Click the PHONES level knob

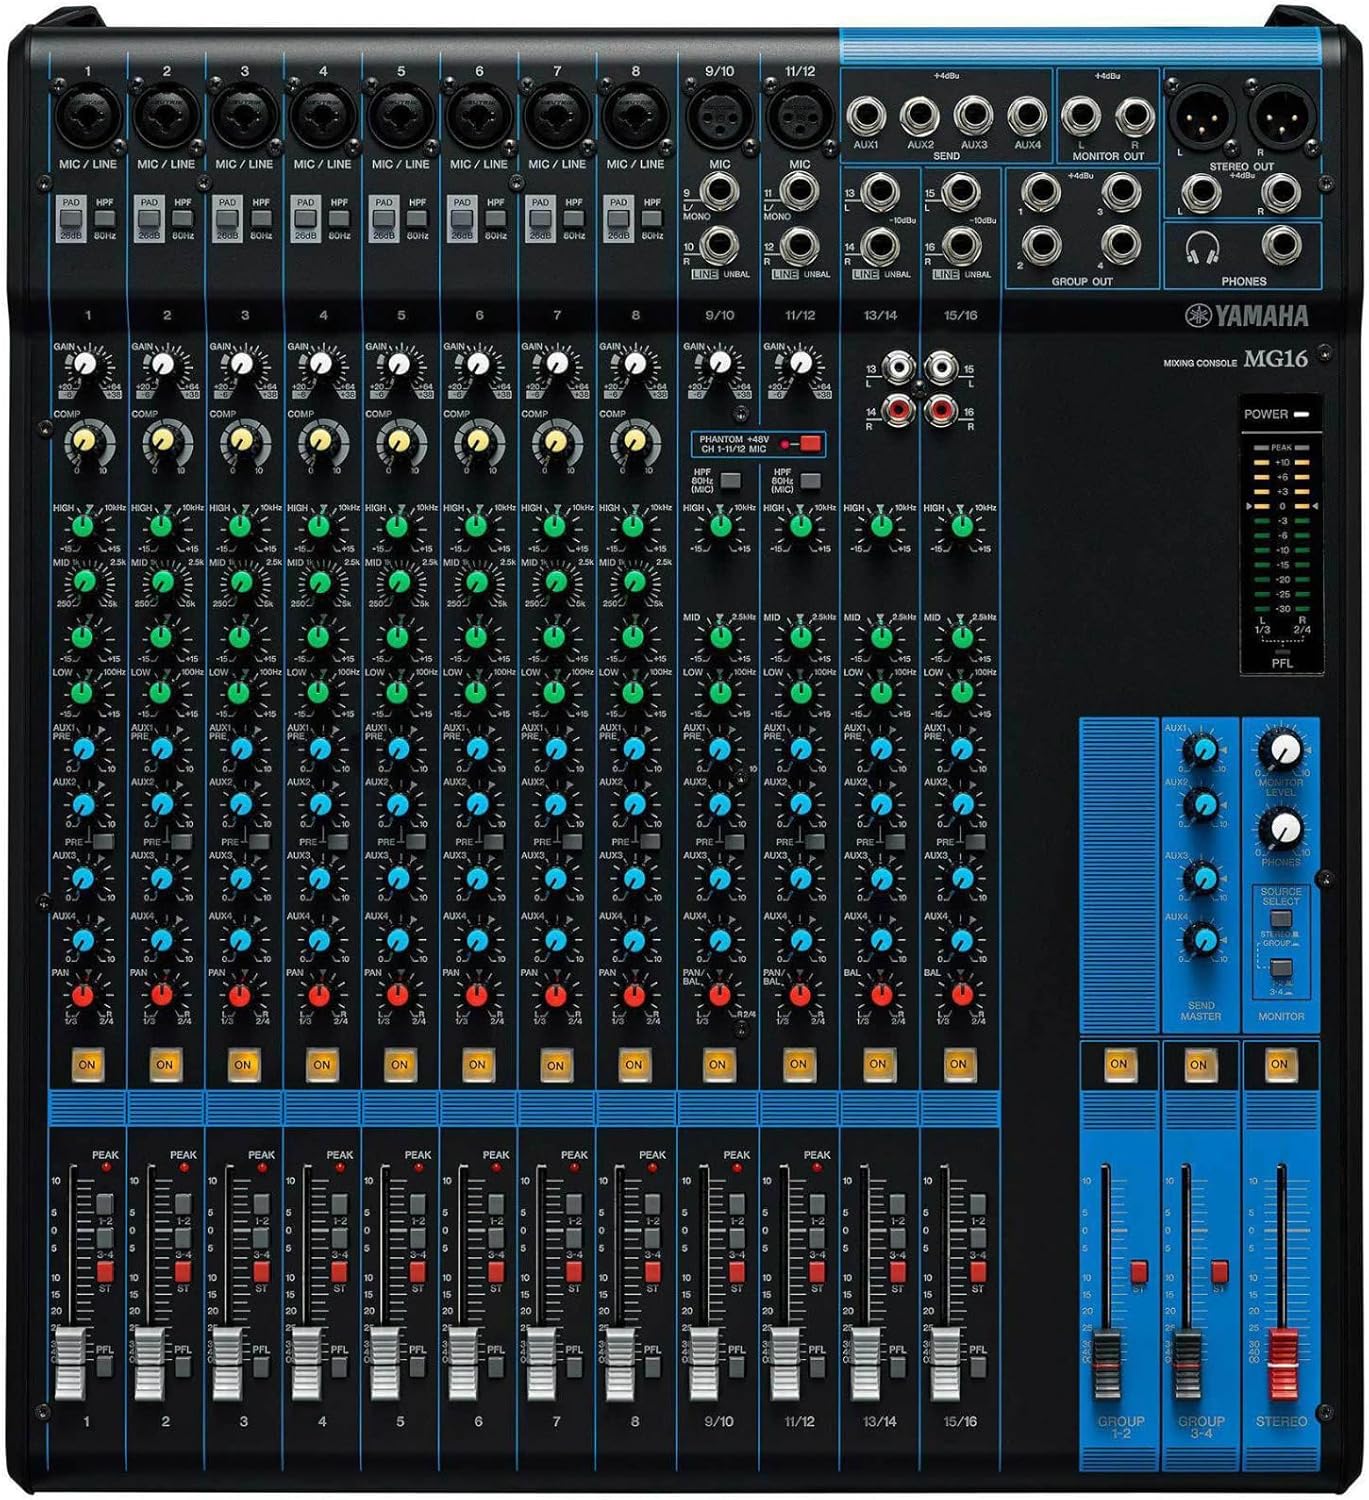pos(1287,826)
